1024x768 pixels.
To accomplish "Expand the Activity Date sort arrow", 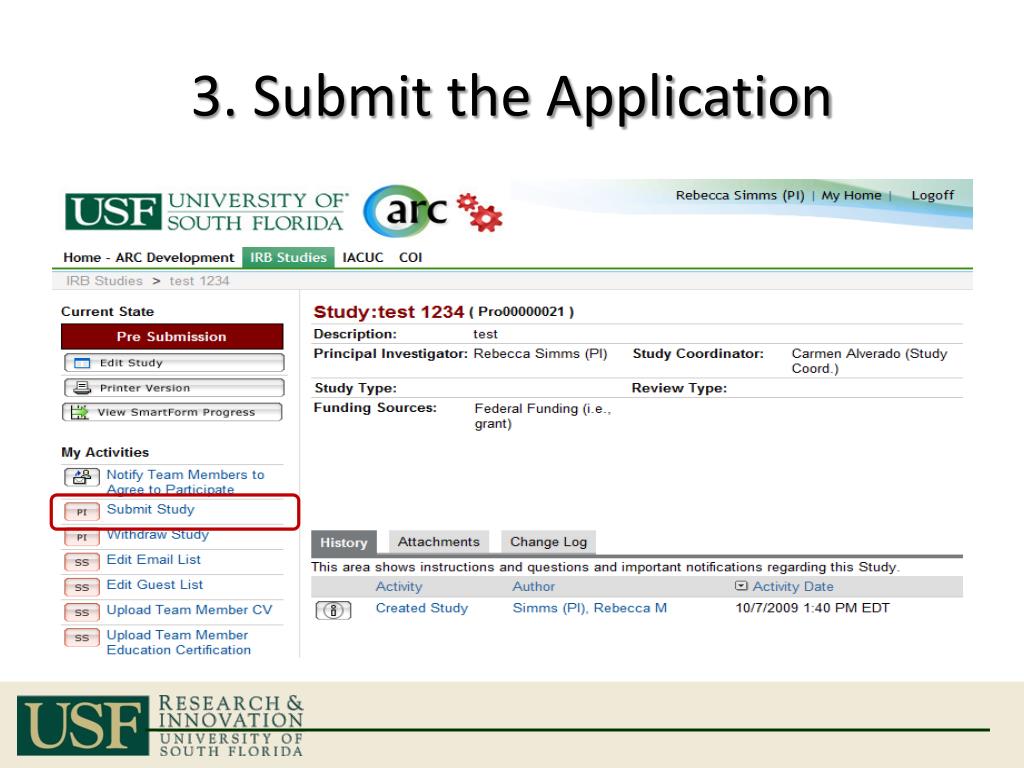I will [x=741, y=587].
